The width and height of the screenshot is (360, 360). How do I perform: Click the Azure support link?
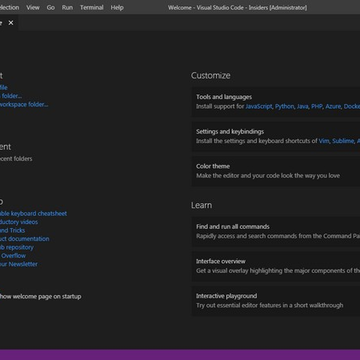tap(333, 106)
